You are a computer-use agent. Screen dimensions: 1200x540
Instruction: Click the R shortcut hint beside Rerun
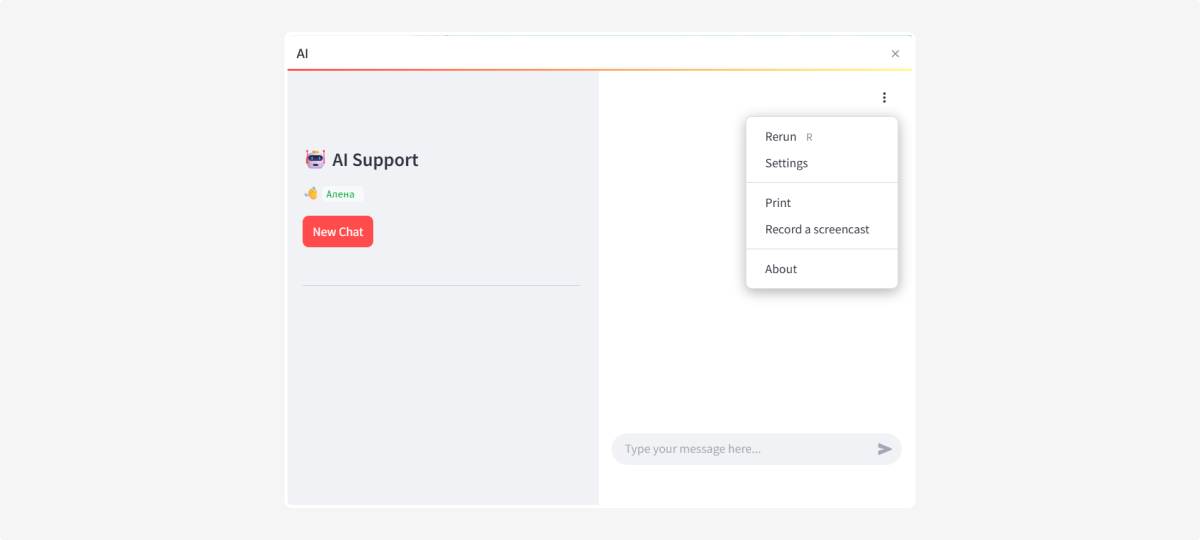809,137
